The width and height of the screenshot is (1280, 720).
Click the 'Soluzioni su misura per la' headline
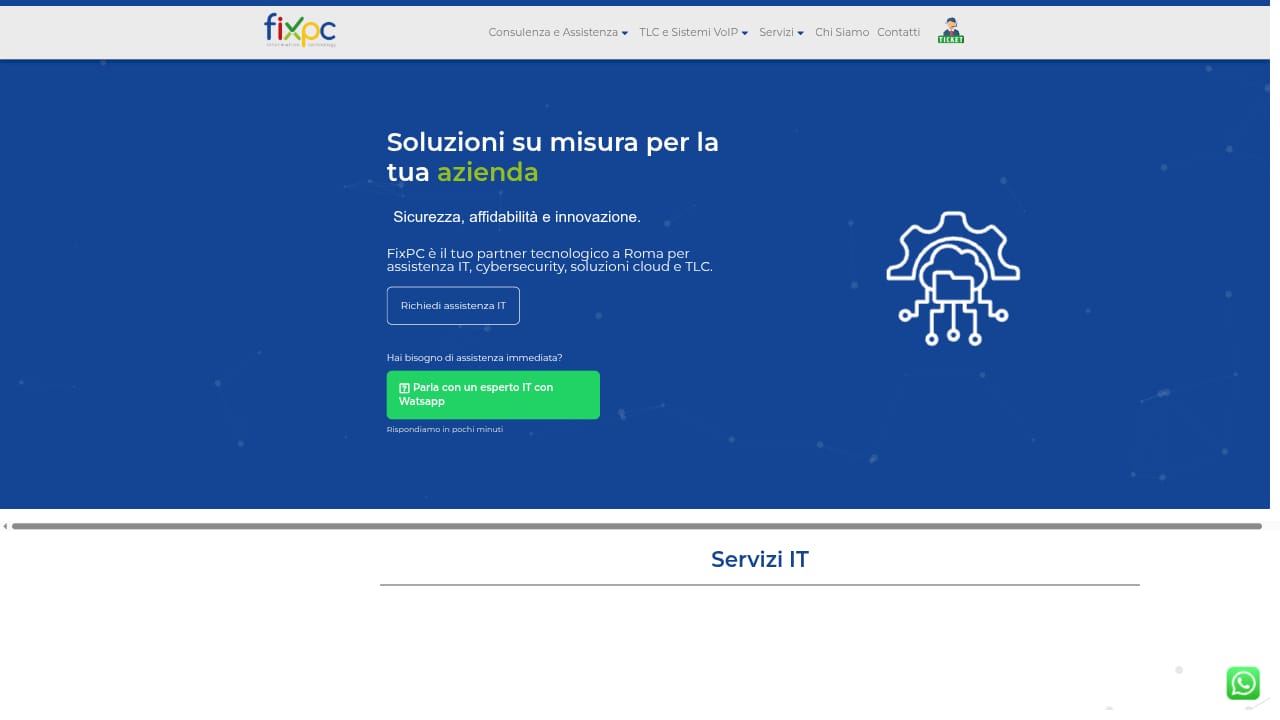[553, 142]
